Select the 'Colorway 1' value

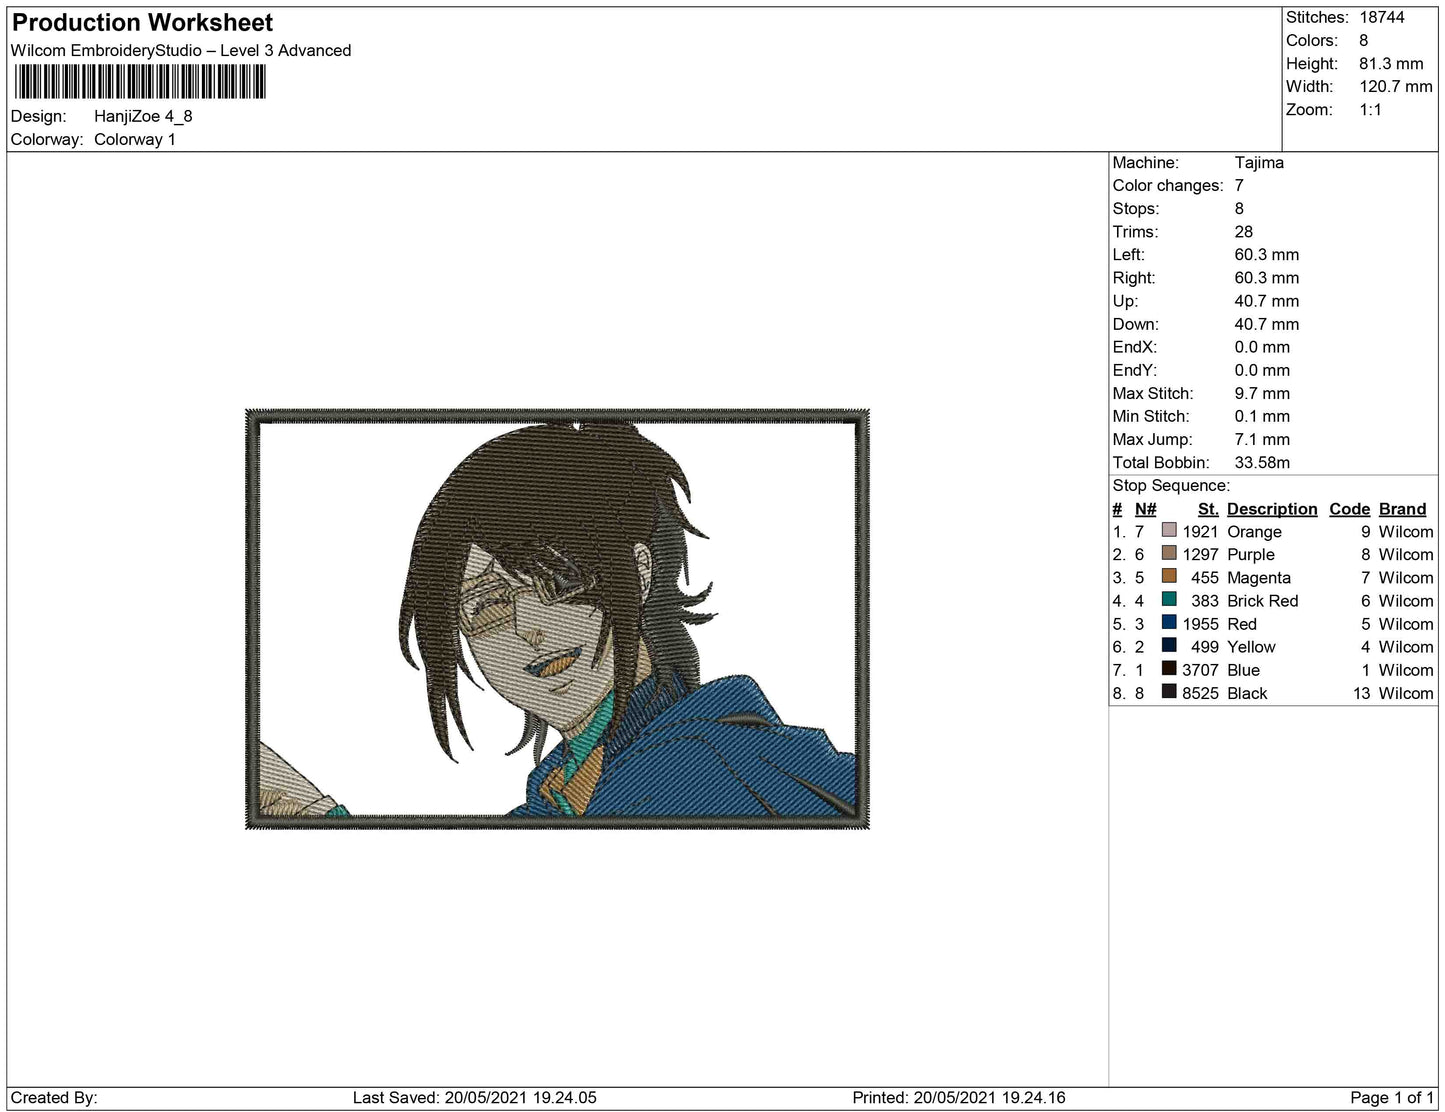click(135, 139)
